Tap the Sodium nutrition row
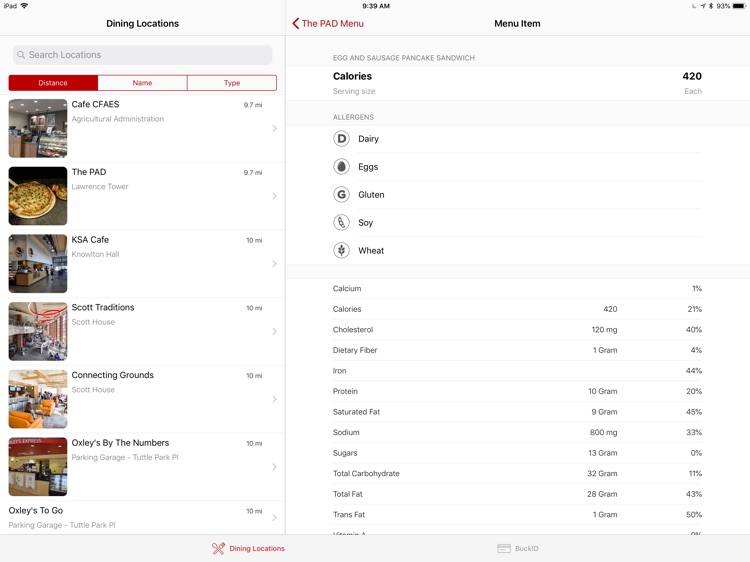Screen dimensions: 750x562 (518, 432)
